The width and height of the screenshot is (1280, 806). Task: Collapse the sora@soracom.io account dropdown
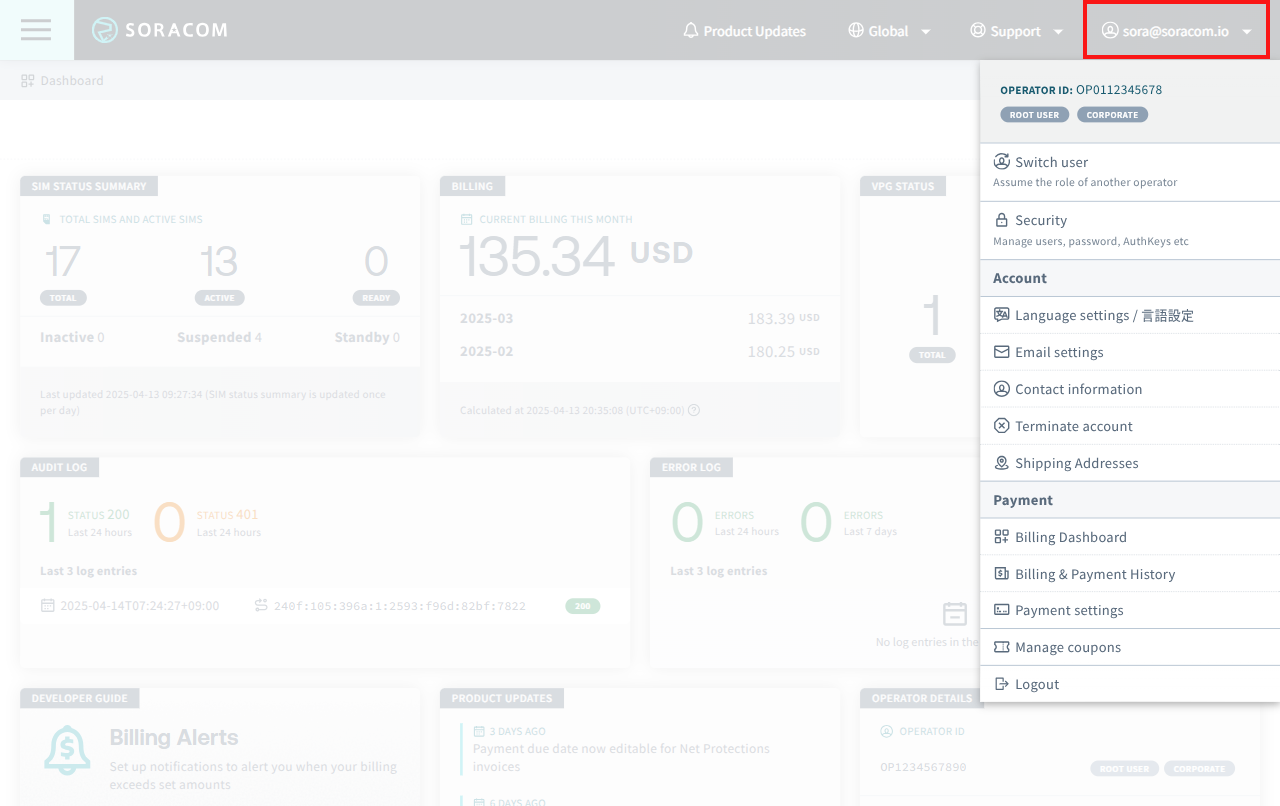coord(1176,30)
